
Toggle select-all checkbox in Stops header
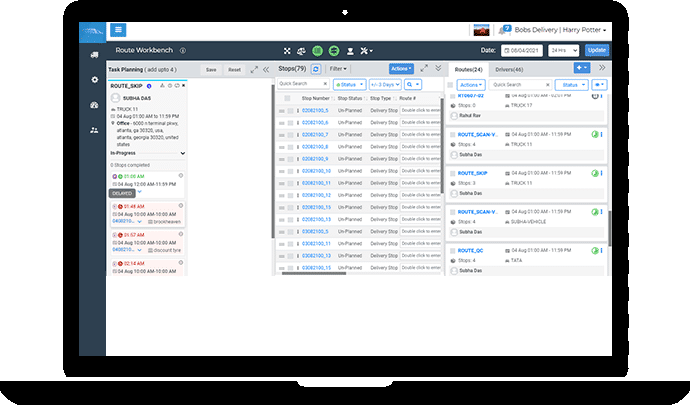[x=287, y=99]
